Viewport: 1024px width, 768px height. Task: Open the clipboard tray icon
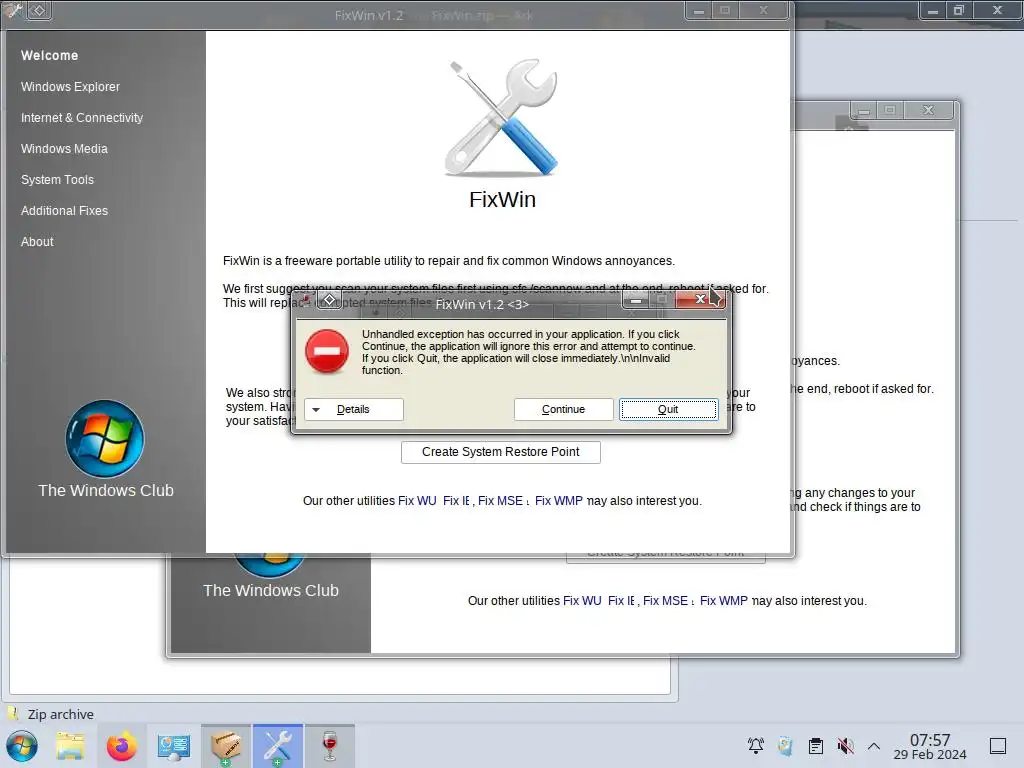coord(816,746)
